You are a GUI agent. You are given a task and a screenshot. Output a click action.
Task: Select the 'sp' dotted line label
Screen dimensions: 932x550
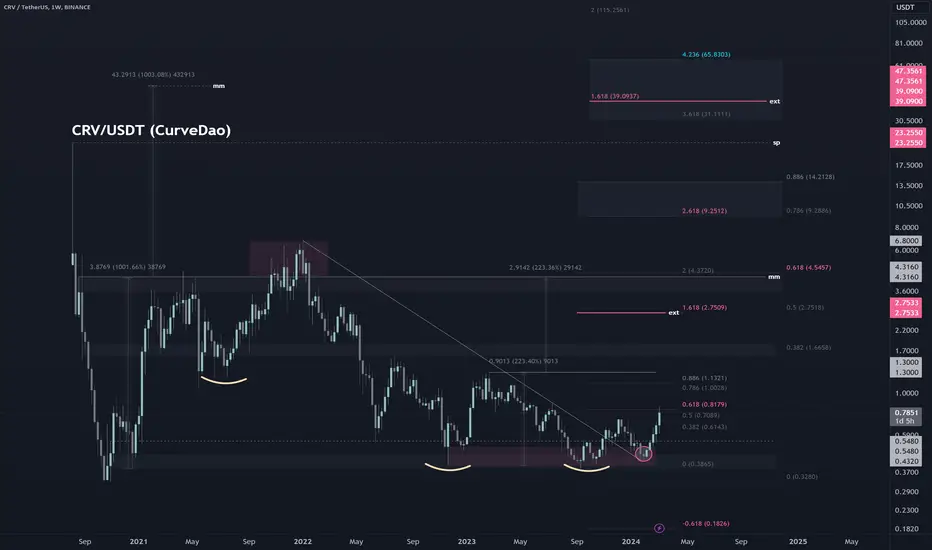click(776, 143)
